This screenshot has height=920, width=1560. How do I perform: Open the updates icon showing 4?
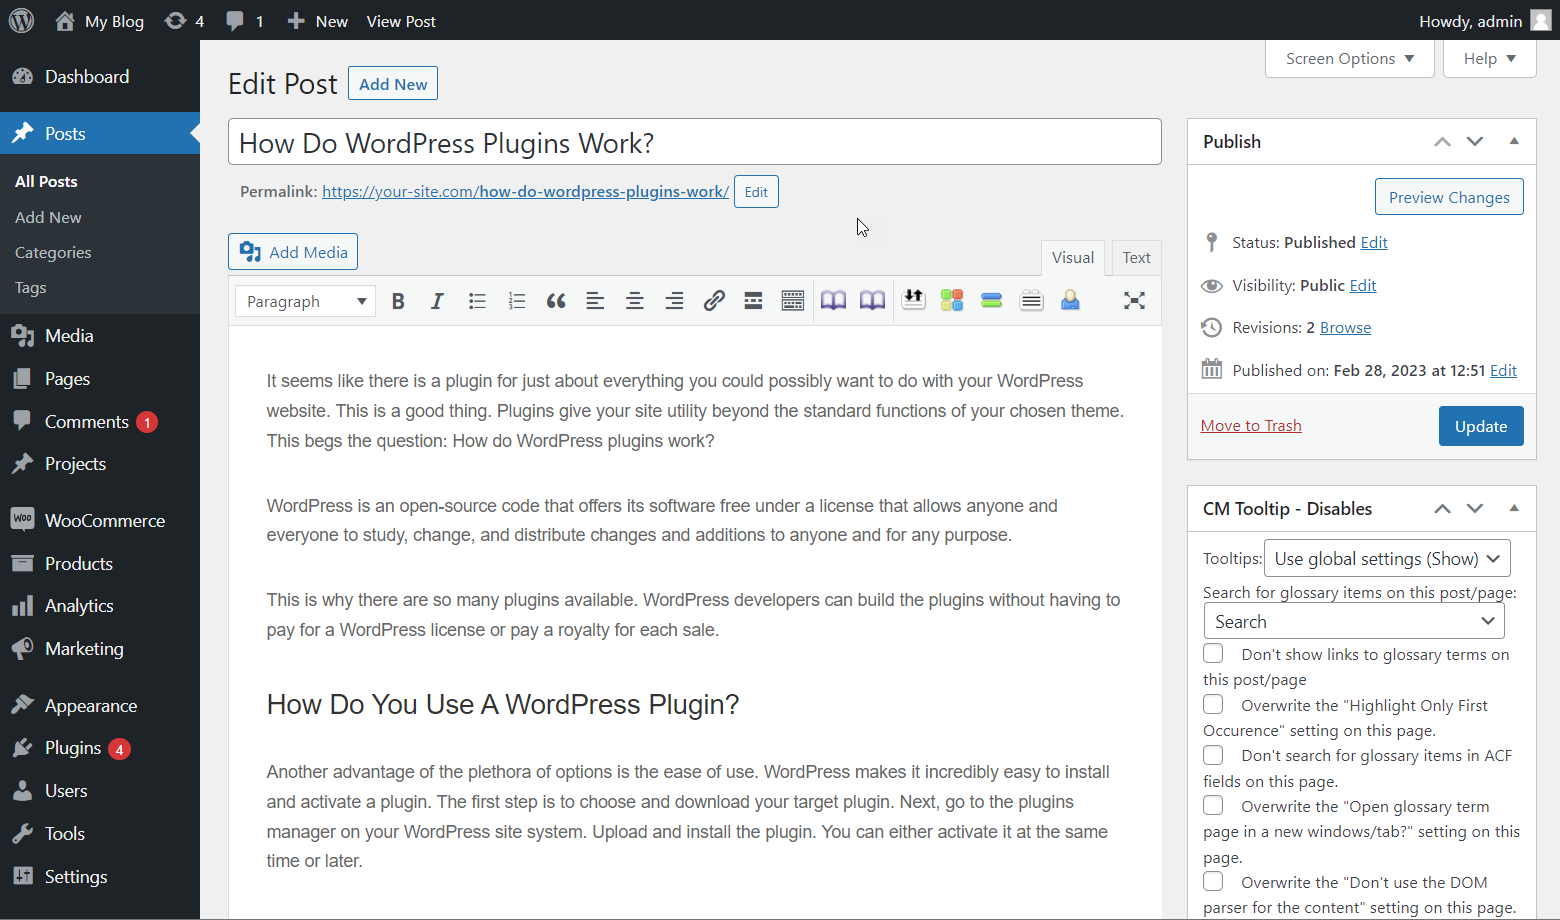coord(184,21)
